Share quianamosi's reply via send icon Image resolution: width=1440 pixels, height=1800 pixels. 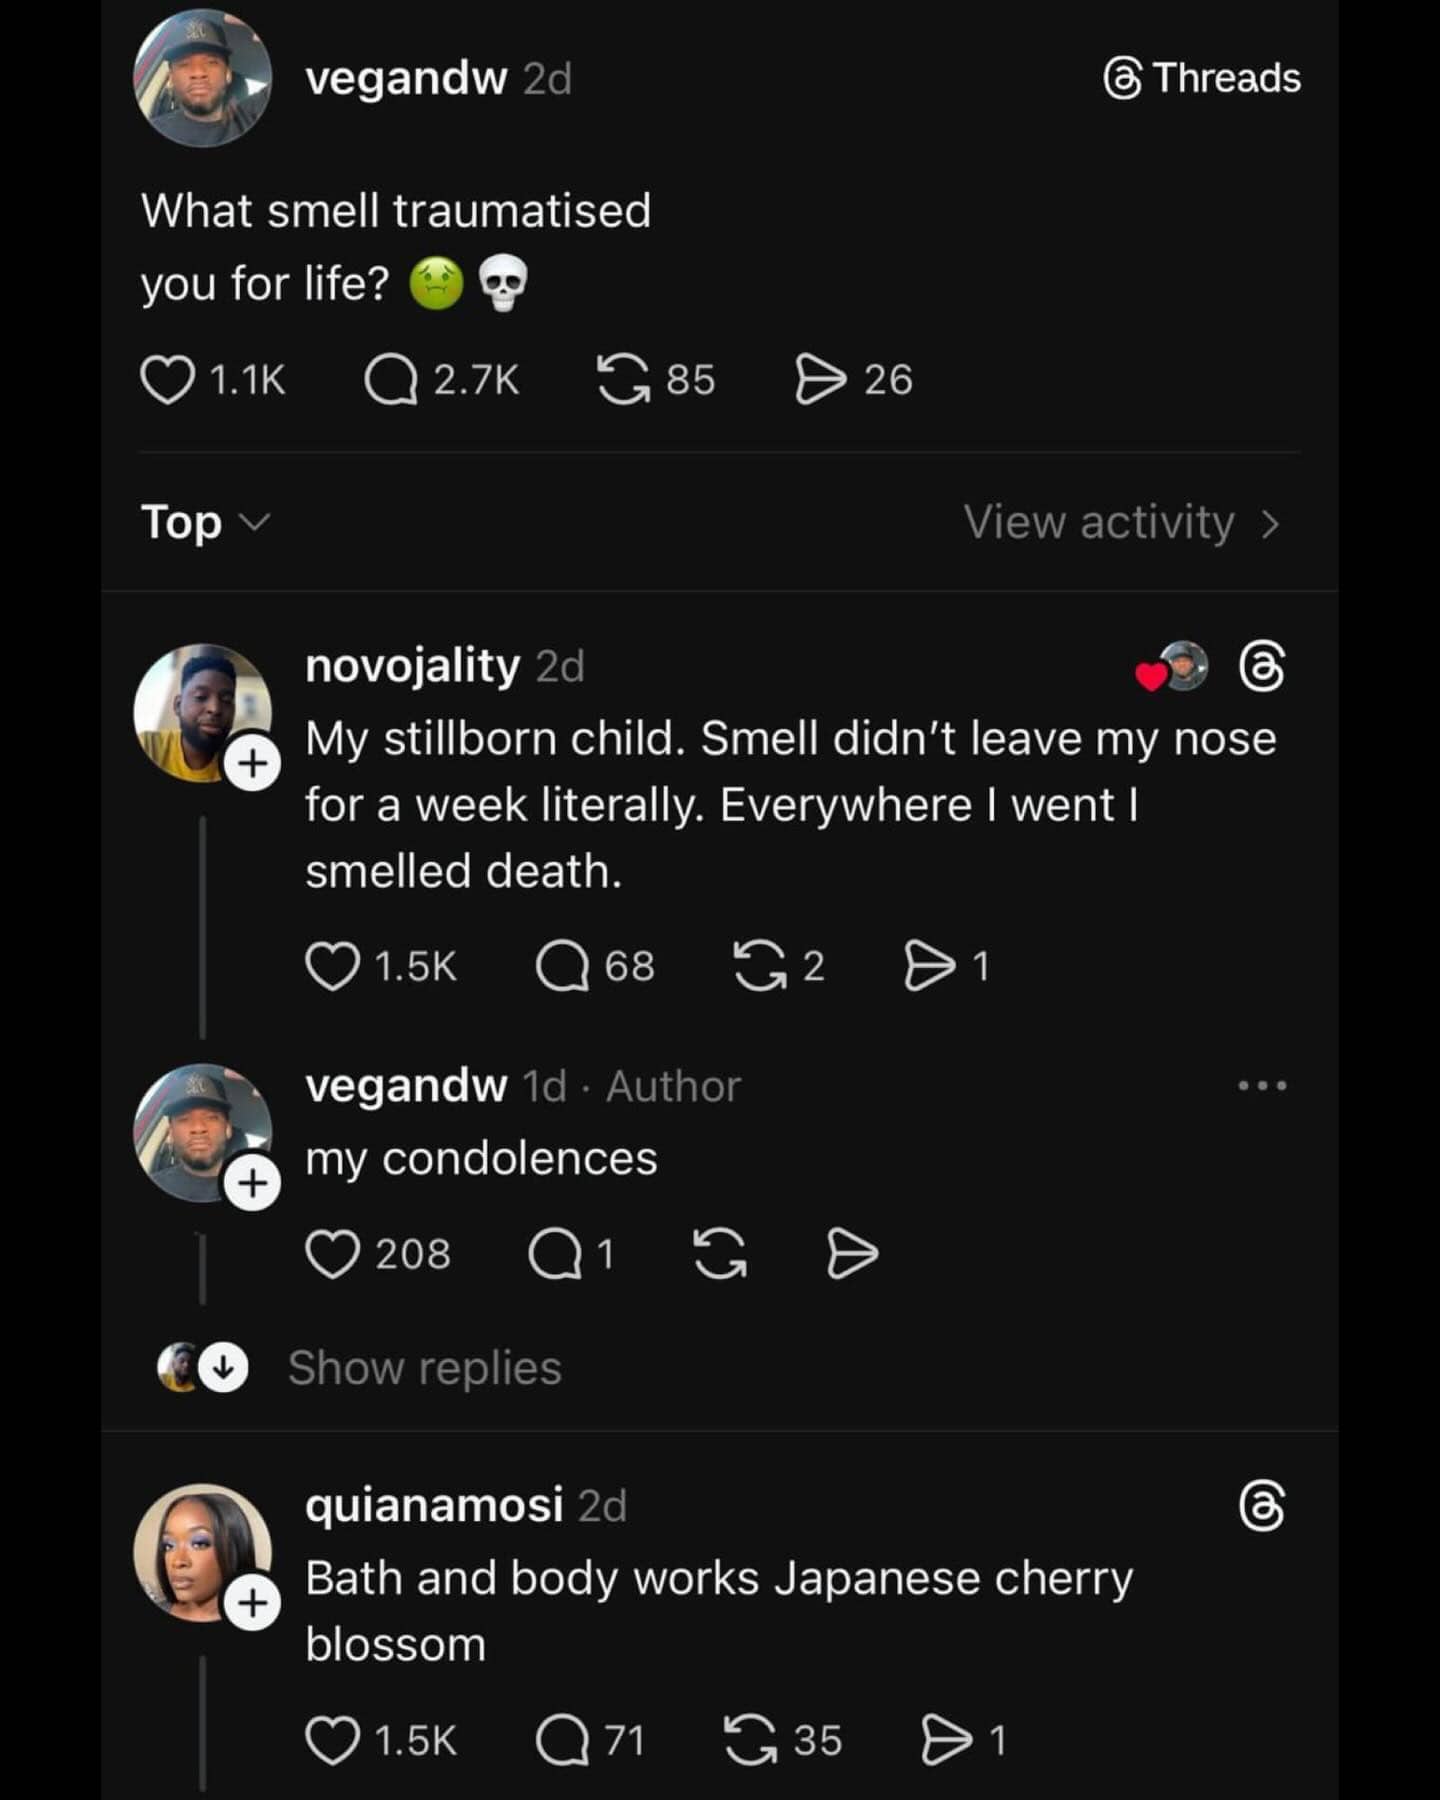click(946, 1741)
